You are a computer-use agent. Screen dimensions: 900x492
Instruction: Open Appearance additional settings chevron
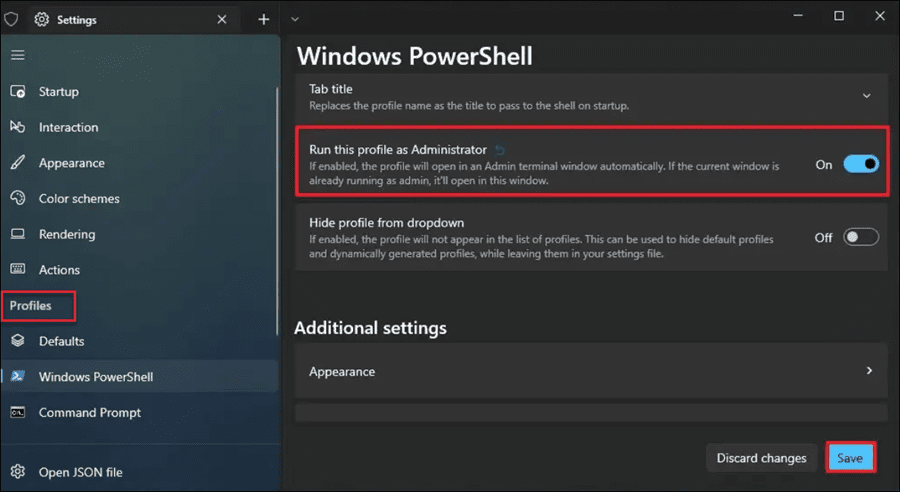(x=869, y=371)
